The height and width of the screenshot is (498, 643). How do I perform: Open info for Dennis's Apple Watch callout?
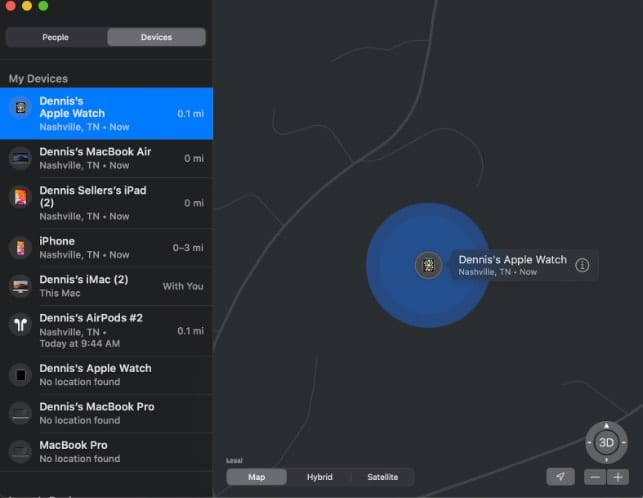point(582,265)
